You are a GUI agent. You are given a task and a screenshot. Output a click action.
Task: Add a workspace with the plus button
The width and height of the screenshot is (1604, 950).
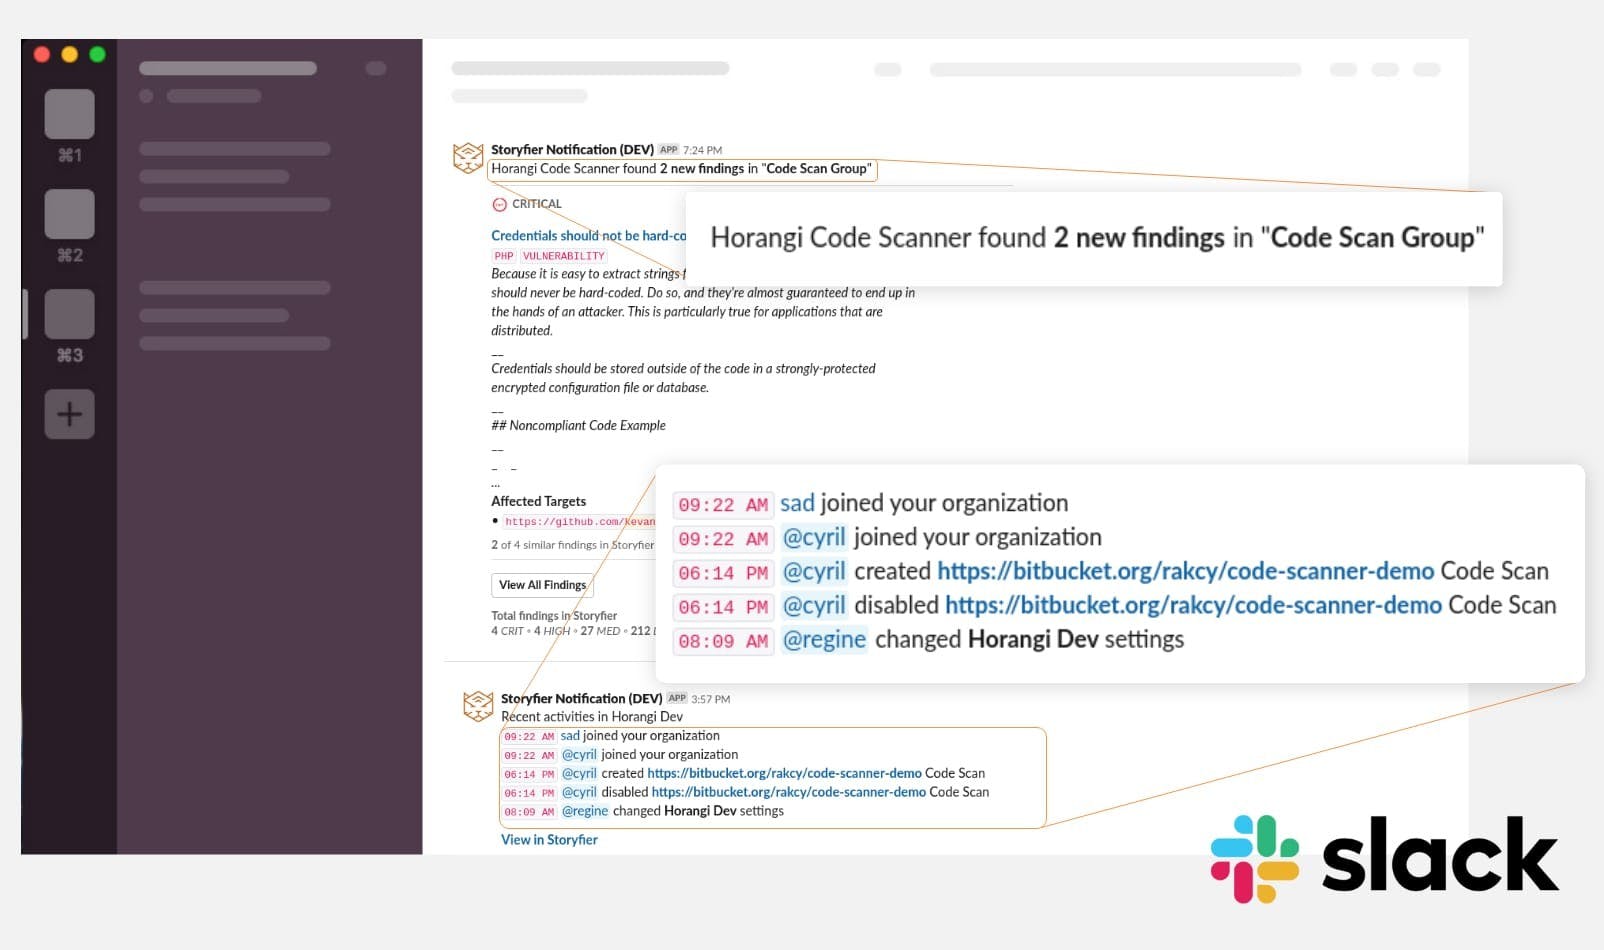point(69,414)
